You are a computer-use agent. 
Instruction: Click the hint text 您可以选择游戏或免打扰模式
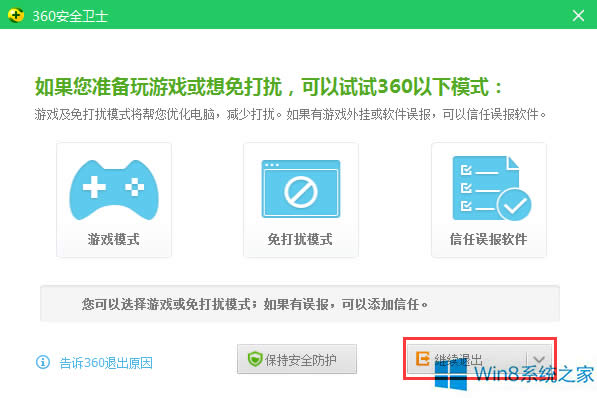click(x=254, y=304)
